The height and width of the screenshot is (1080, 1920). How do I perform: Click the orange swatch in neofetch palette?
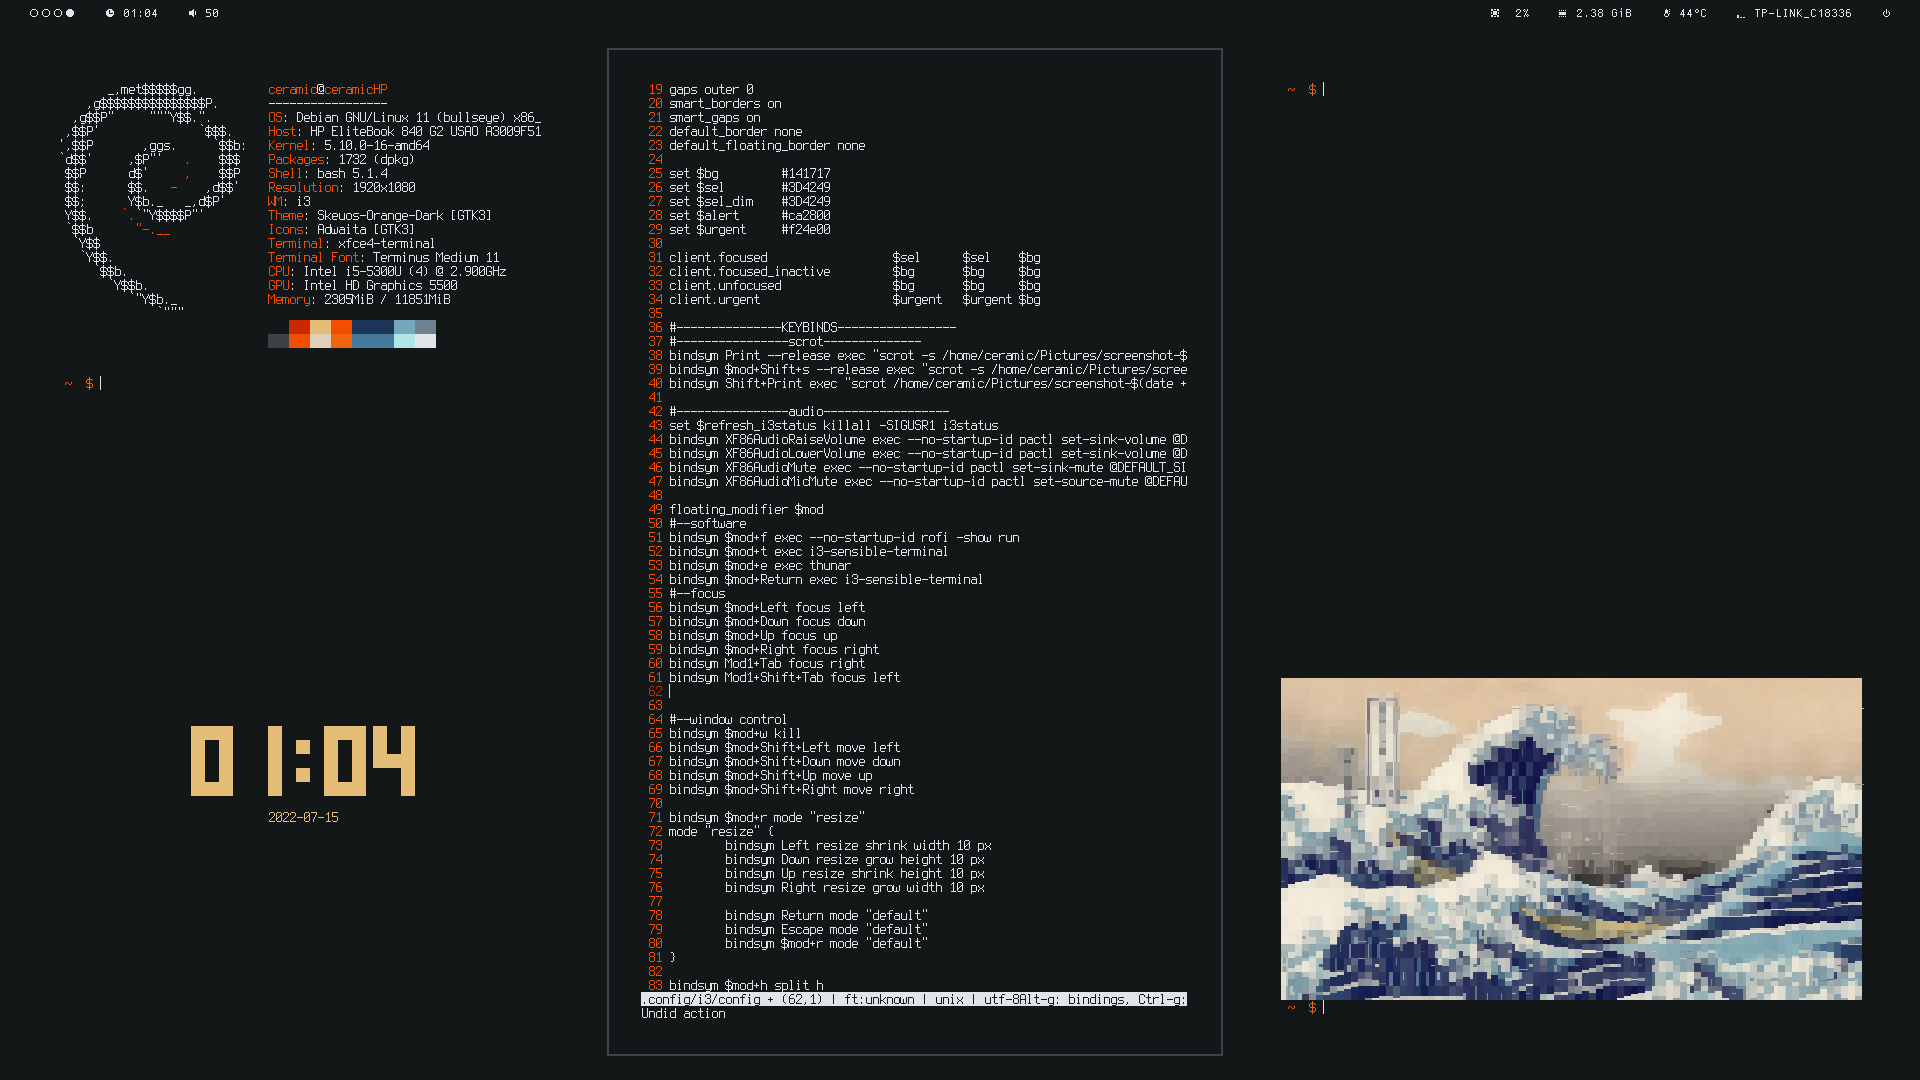coord(341,327)
